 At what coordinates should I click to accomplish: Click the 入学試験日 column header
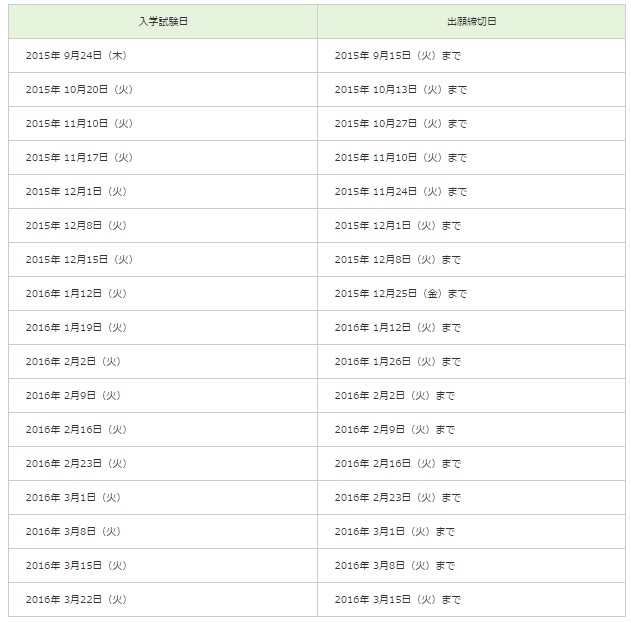coord(163,21)
